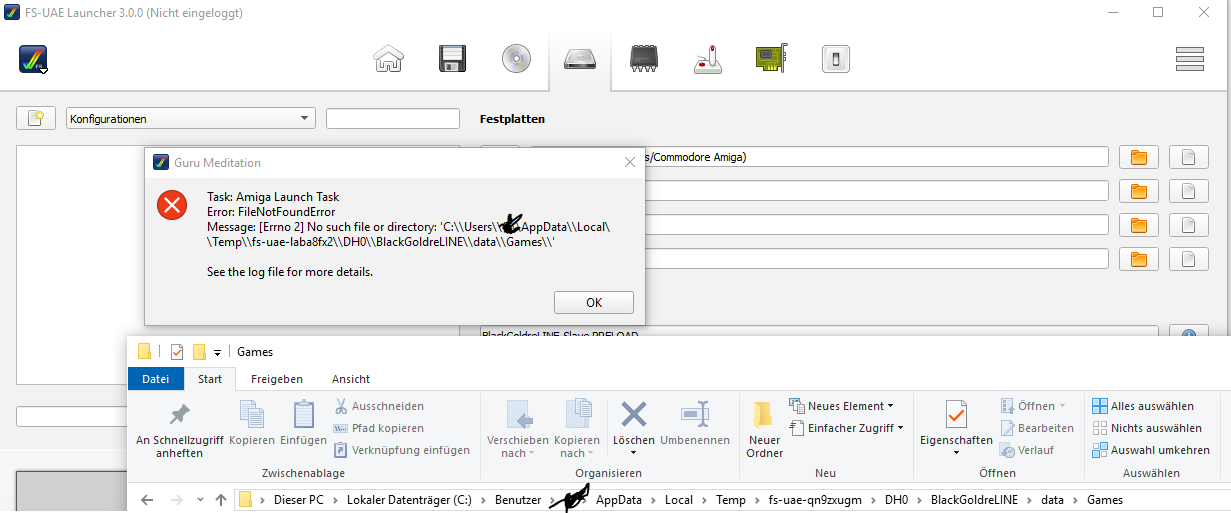Pin to quick access (An Schnellzugriff anheften)
The image size is (1231, 513).
(x=179, y=430)
